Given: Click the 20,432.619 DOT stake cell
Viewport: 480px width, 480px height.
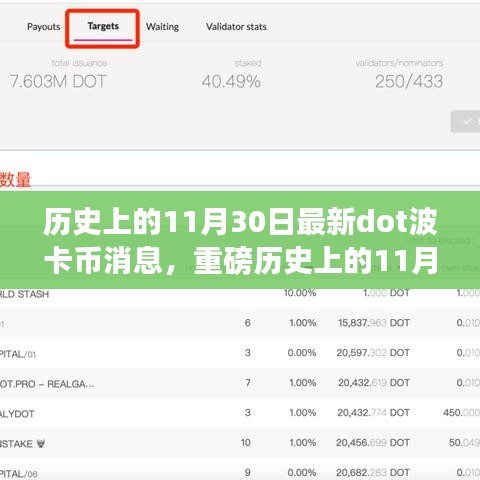Looking at the screenshot, I should [x=374, y=383].
